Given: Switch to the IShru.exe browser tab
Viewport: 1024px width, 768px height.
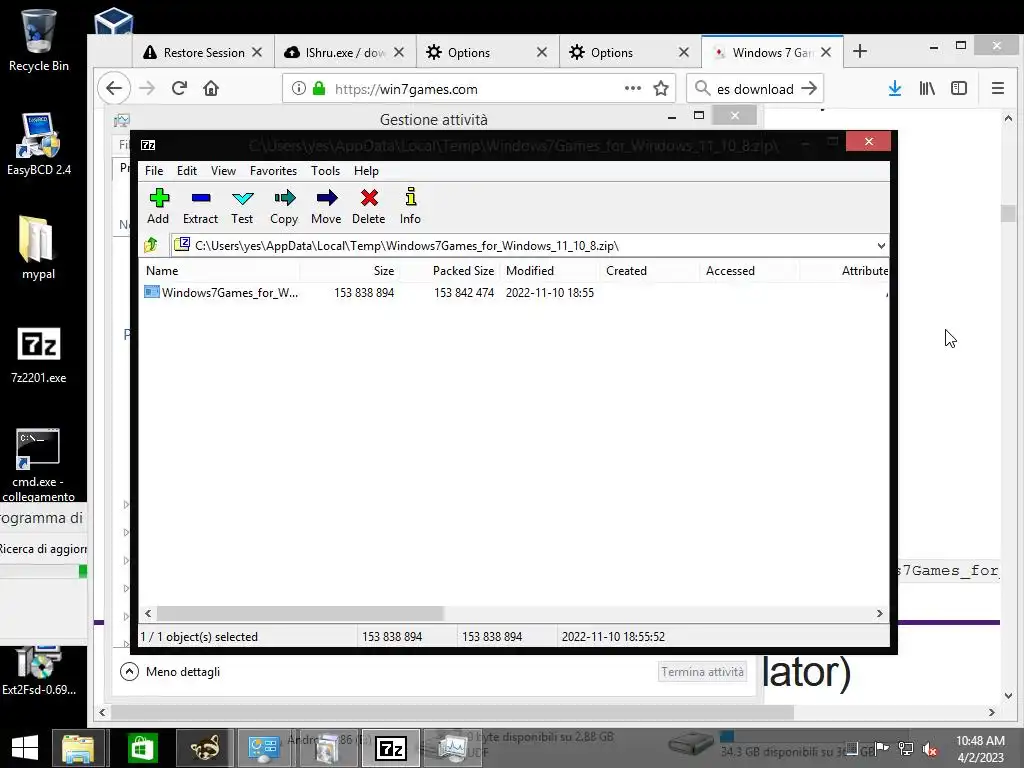Looking at the screenshot, I should (345, 52).
